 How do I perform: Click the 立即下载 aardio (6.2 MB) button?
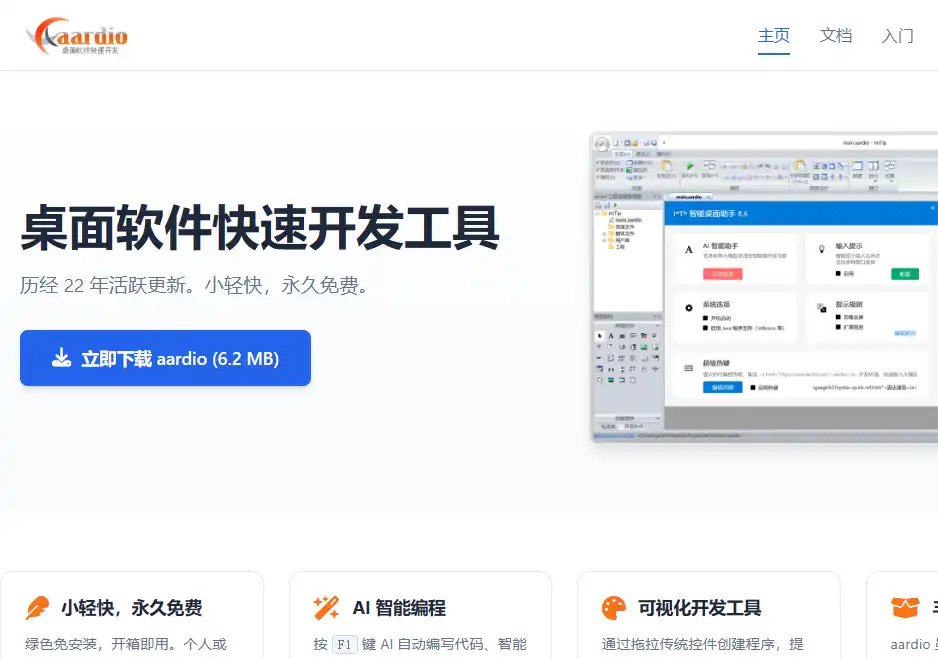point(165,358)
